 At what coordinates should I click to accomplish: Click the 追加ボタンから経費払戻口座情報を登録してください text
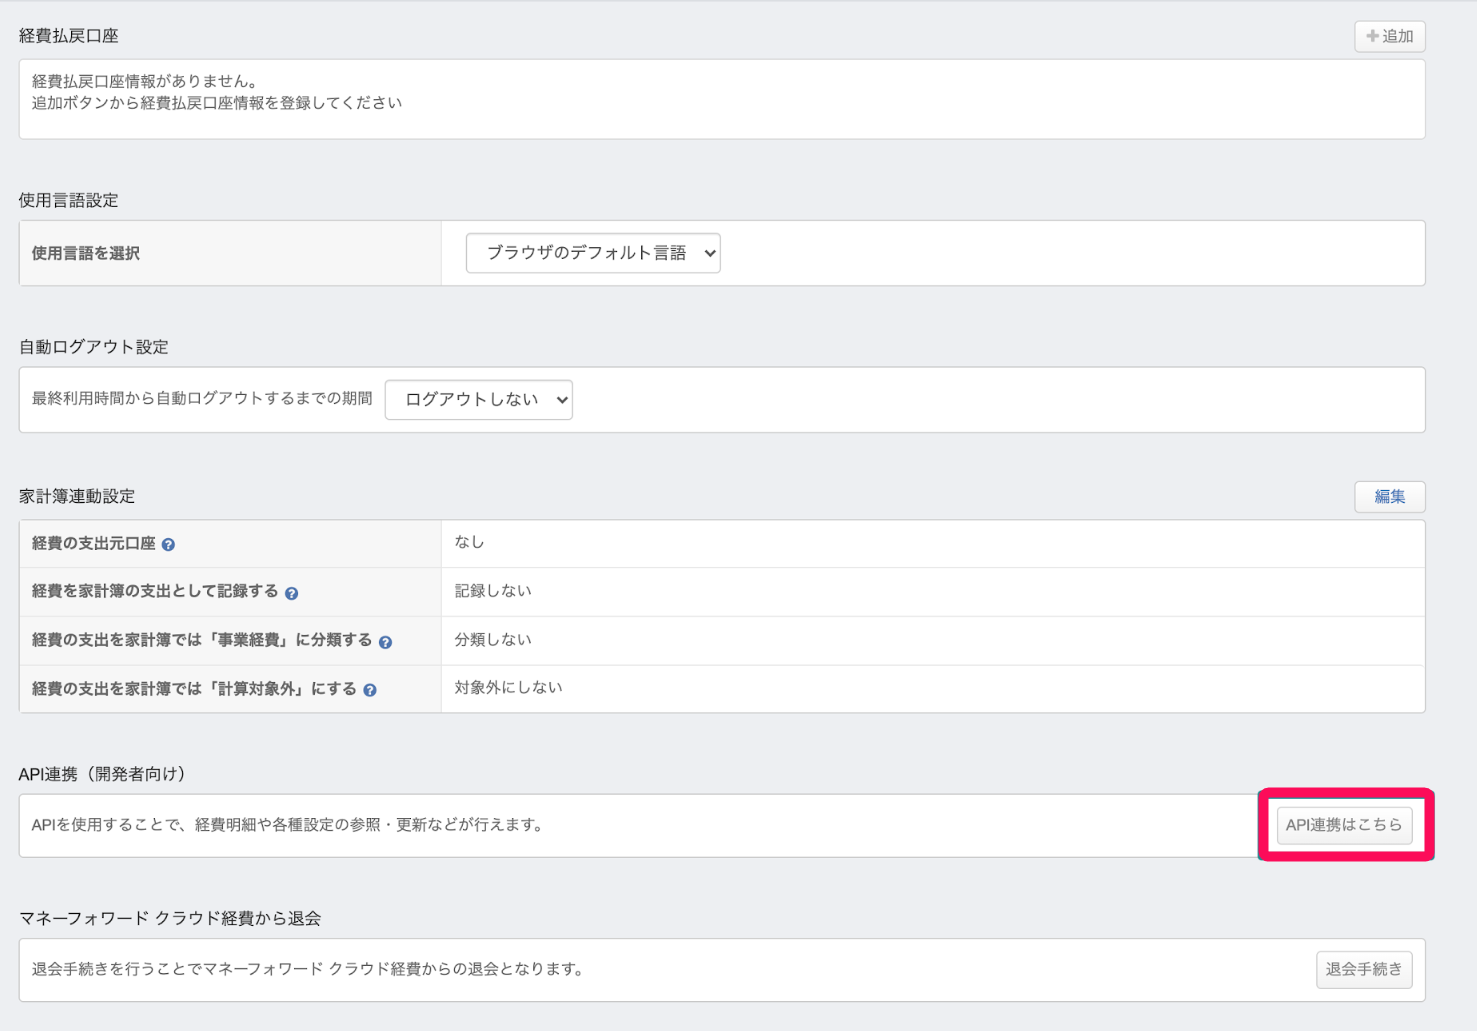pos(217,102)
